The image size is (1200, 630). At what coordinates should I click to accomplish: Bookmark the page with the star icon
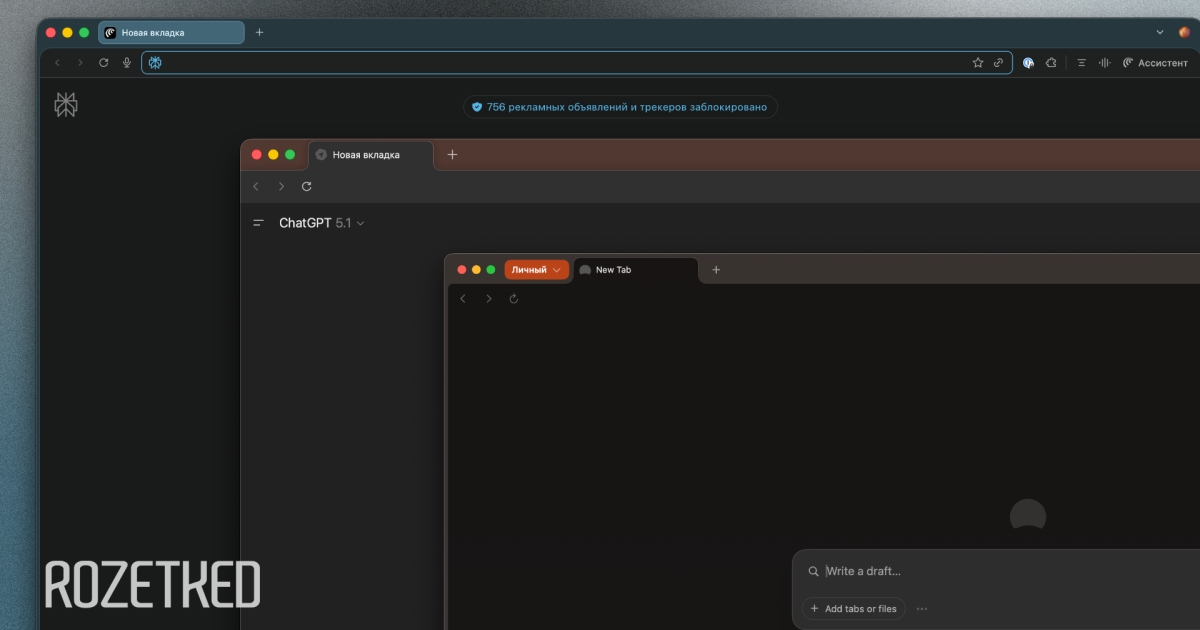point(978,63)
